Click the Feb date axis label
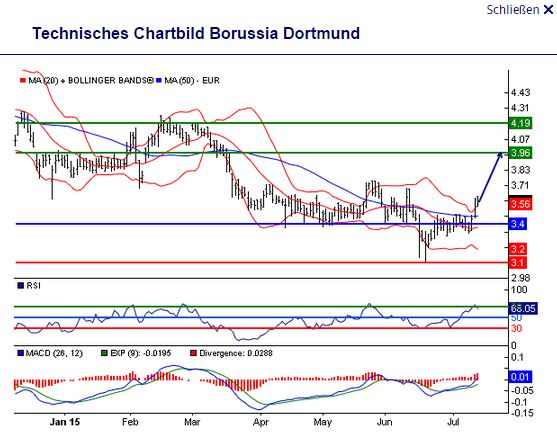557x437 pixels. coord(130,422)
